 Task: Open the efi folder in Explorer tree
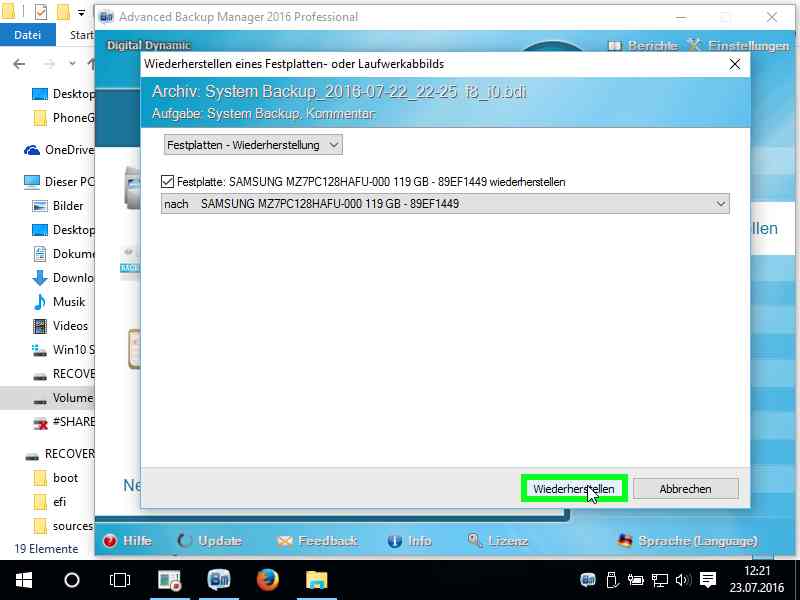[x=49, y=502]
